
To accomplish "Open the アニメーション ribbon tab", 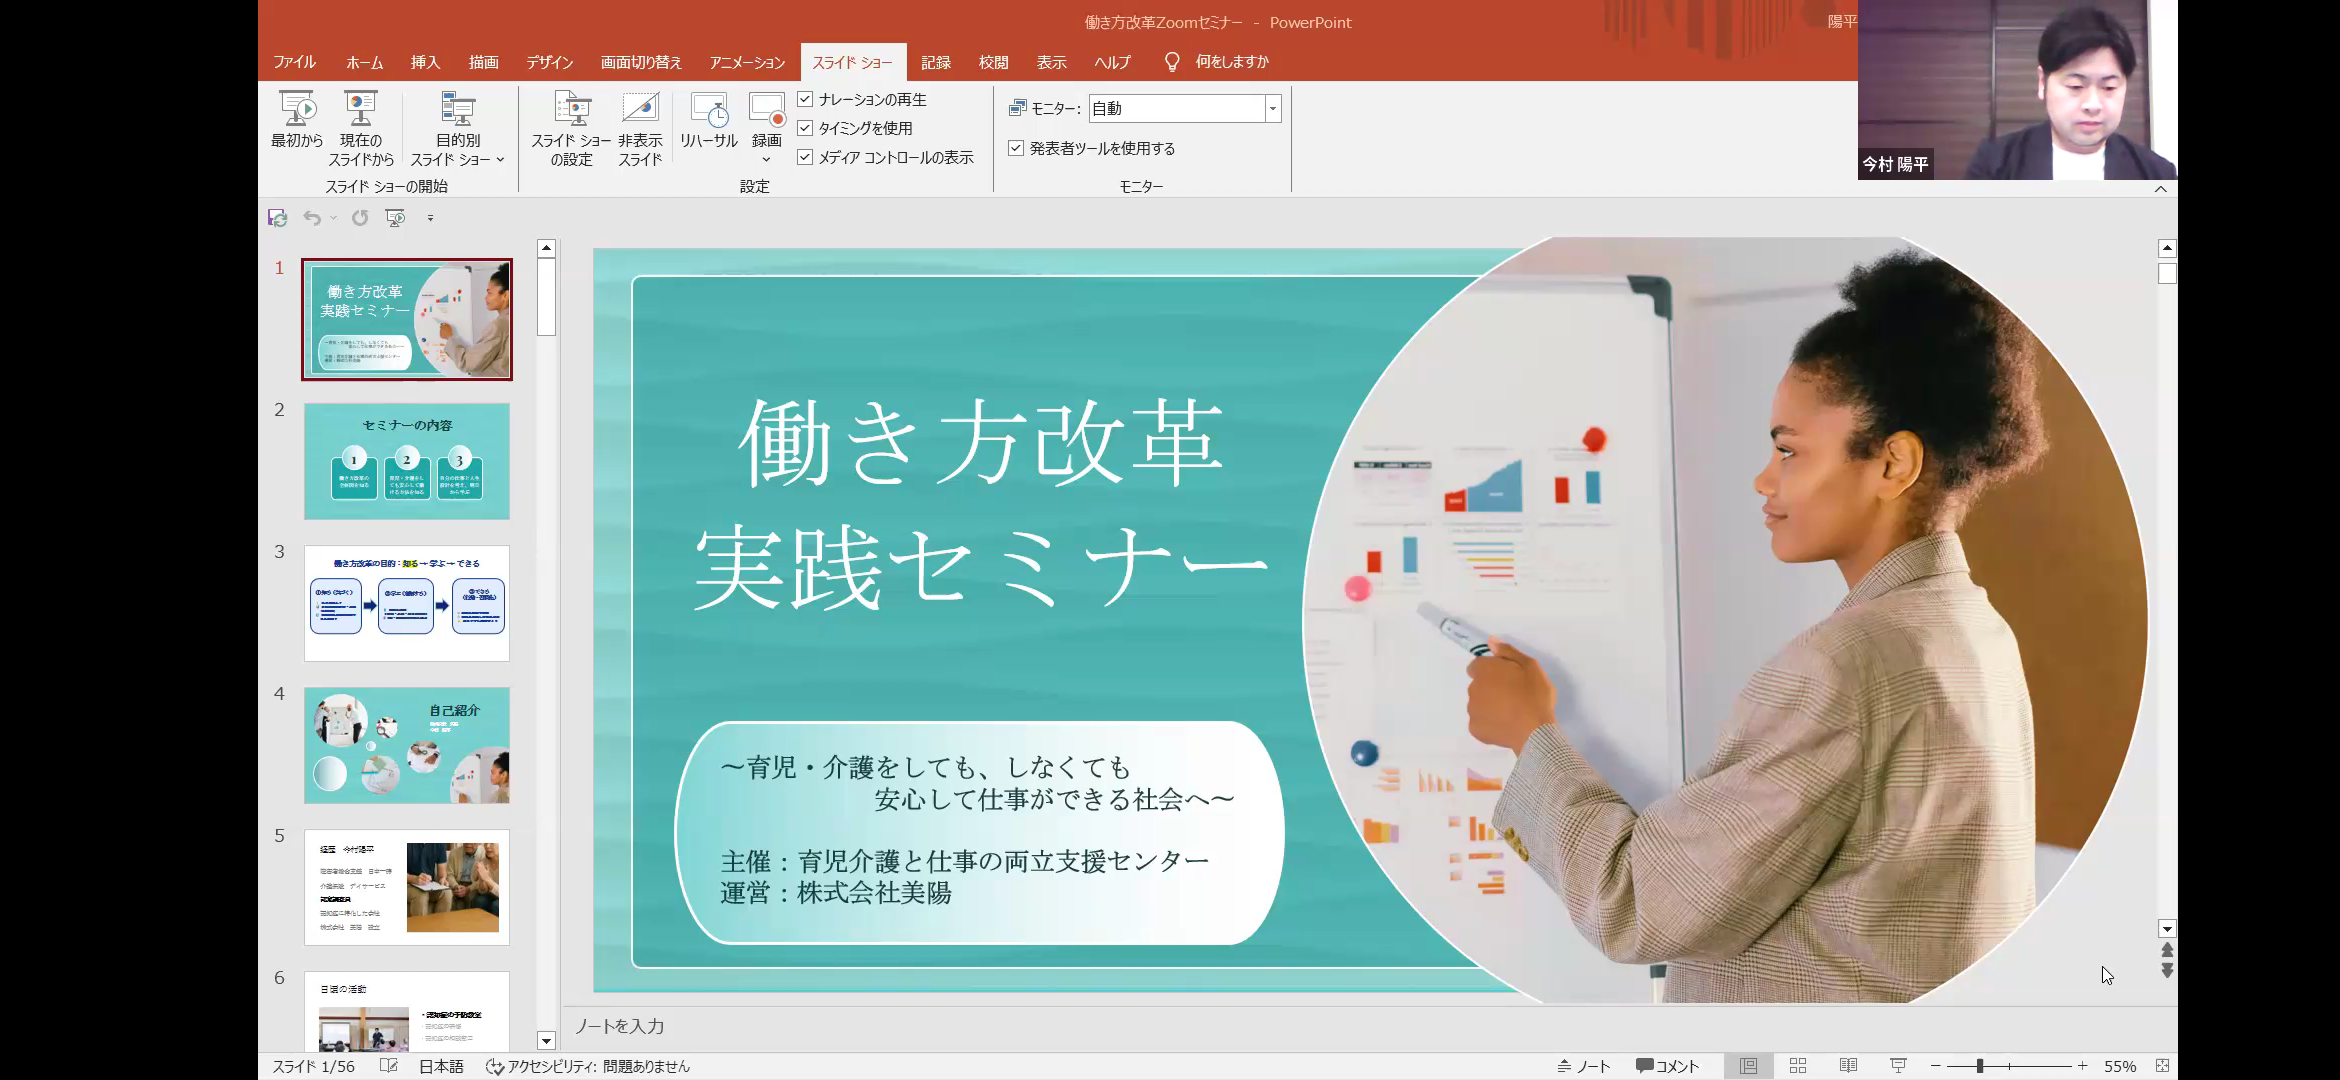I will pyautogui.click(x=747, y=62).
